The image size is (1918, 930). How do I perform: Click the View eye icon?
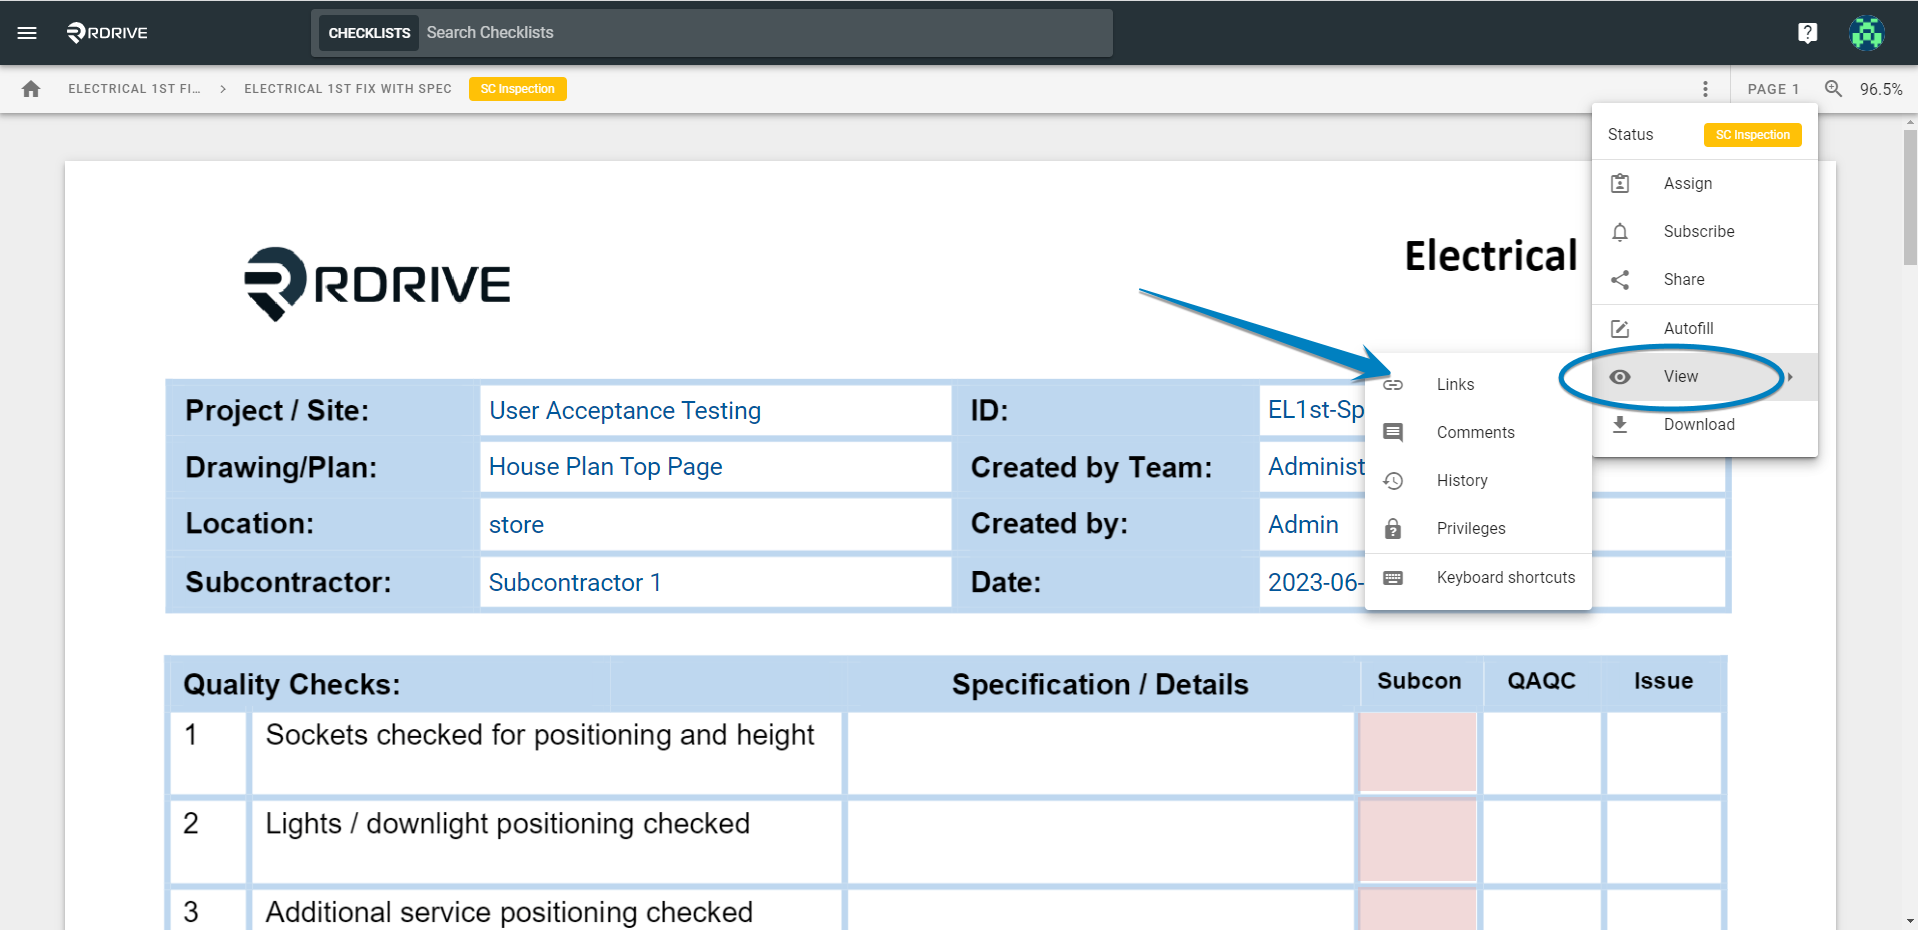click(1620, 377)
